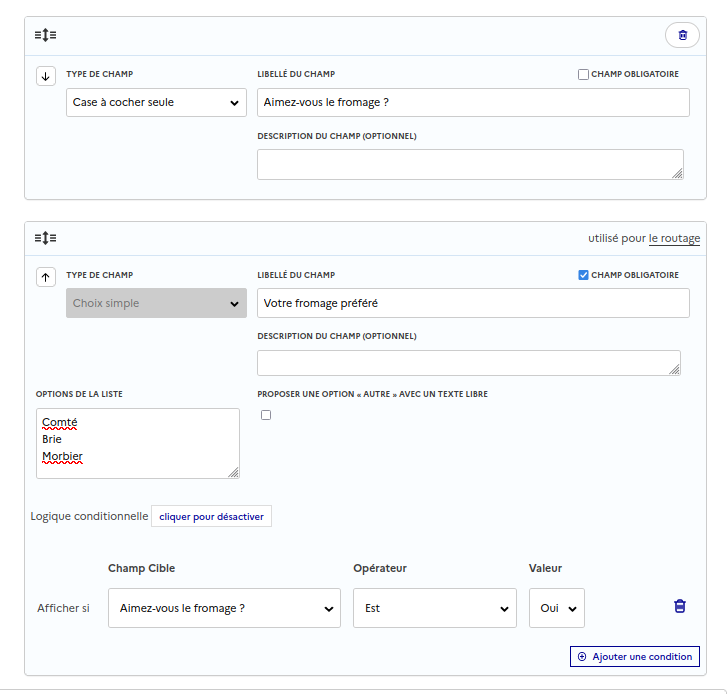Uncheck Champ obligatoire for Votre fromage préféré

[583, 275]
